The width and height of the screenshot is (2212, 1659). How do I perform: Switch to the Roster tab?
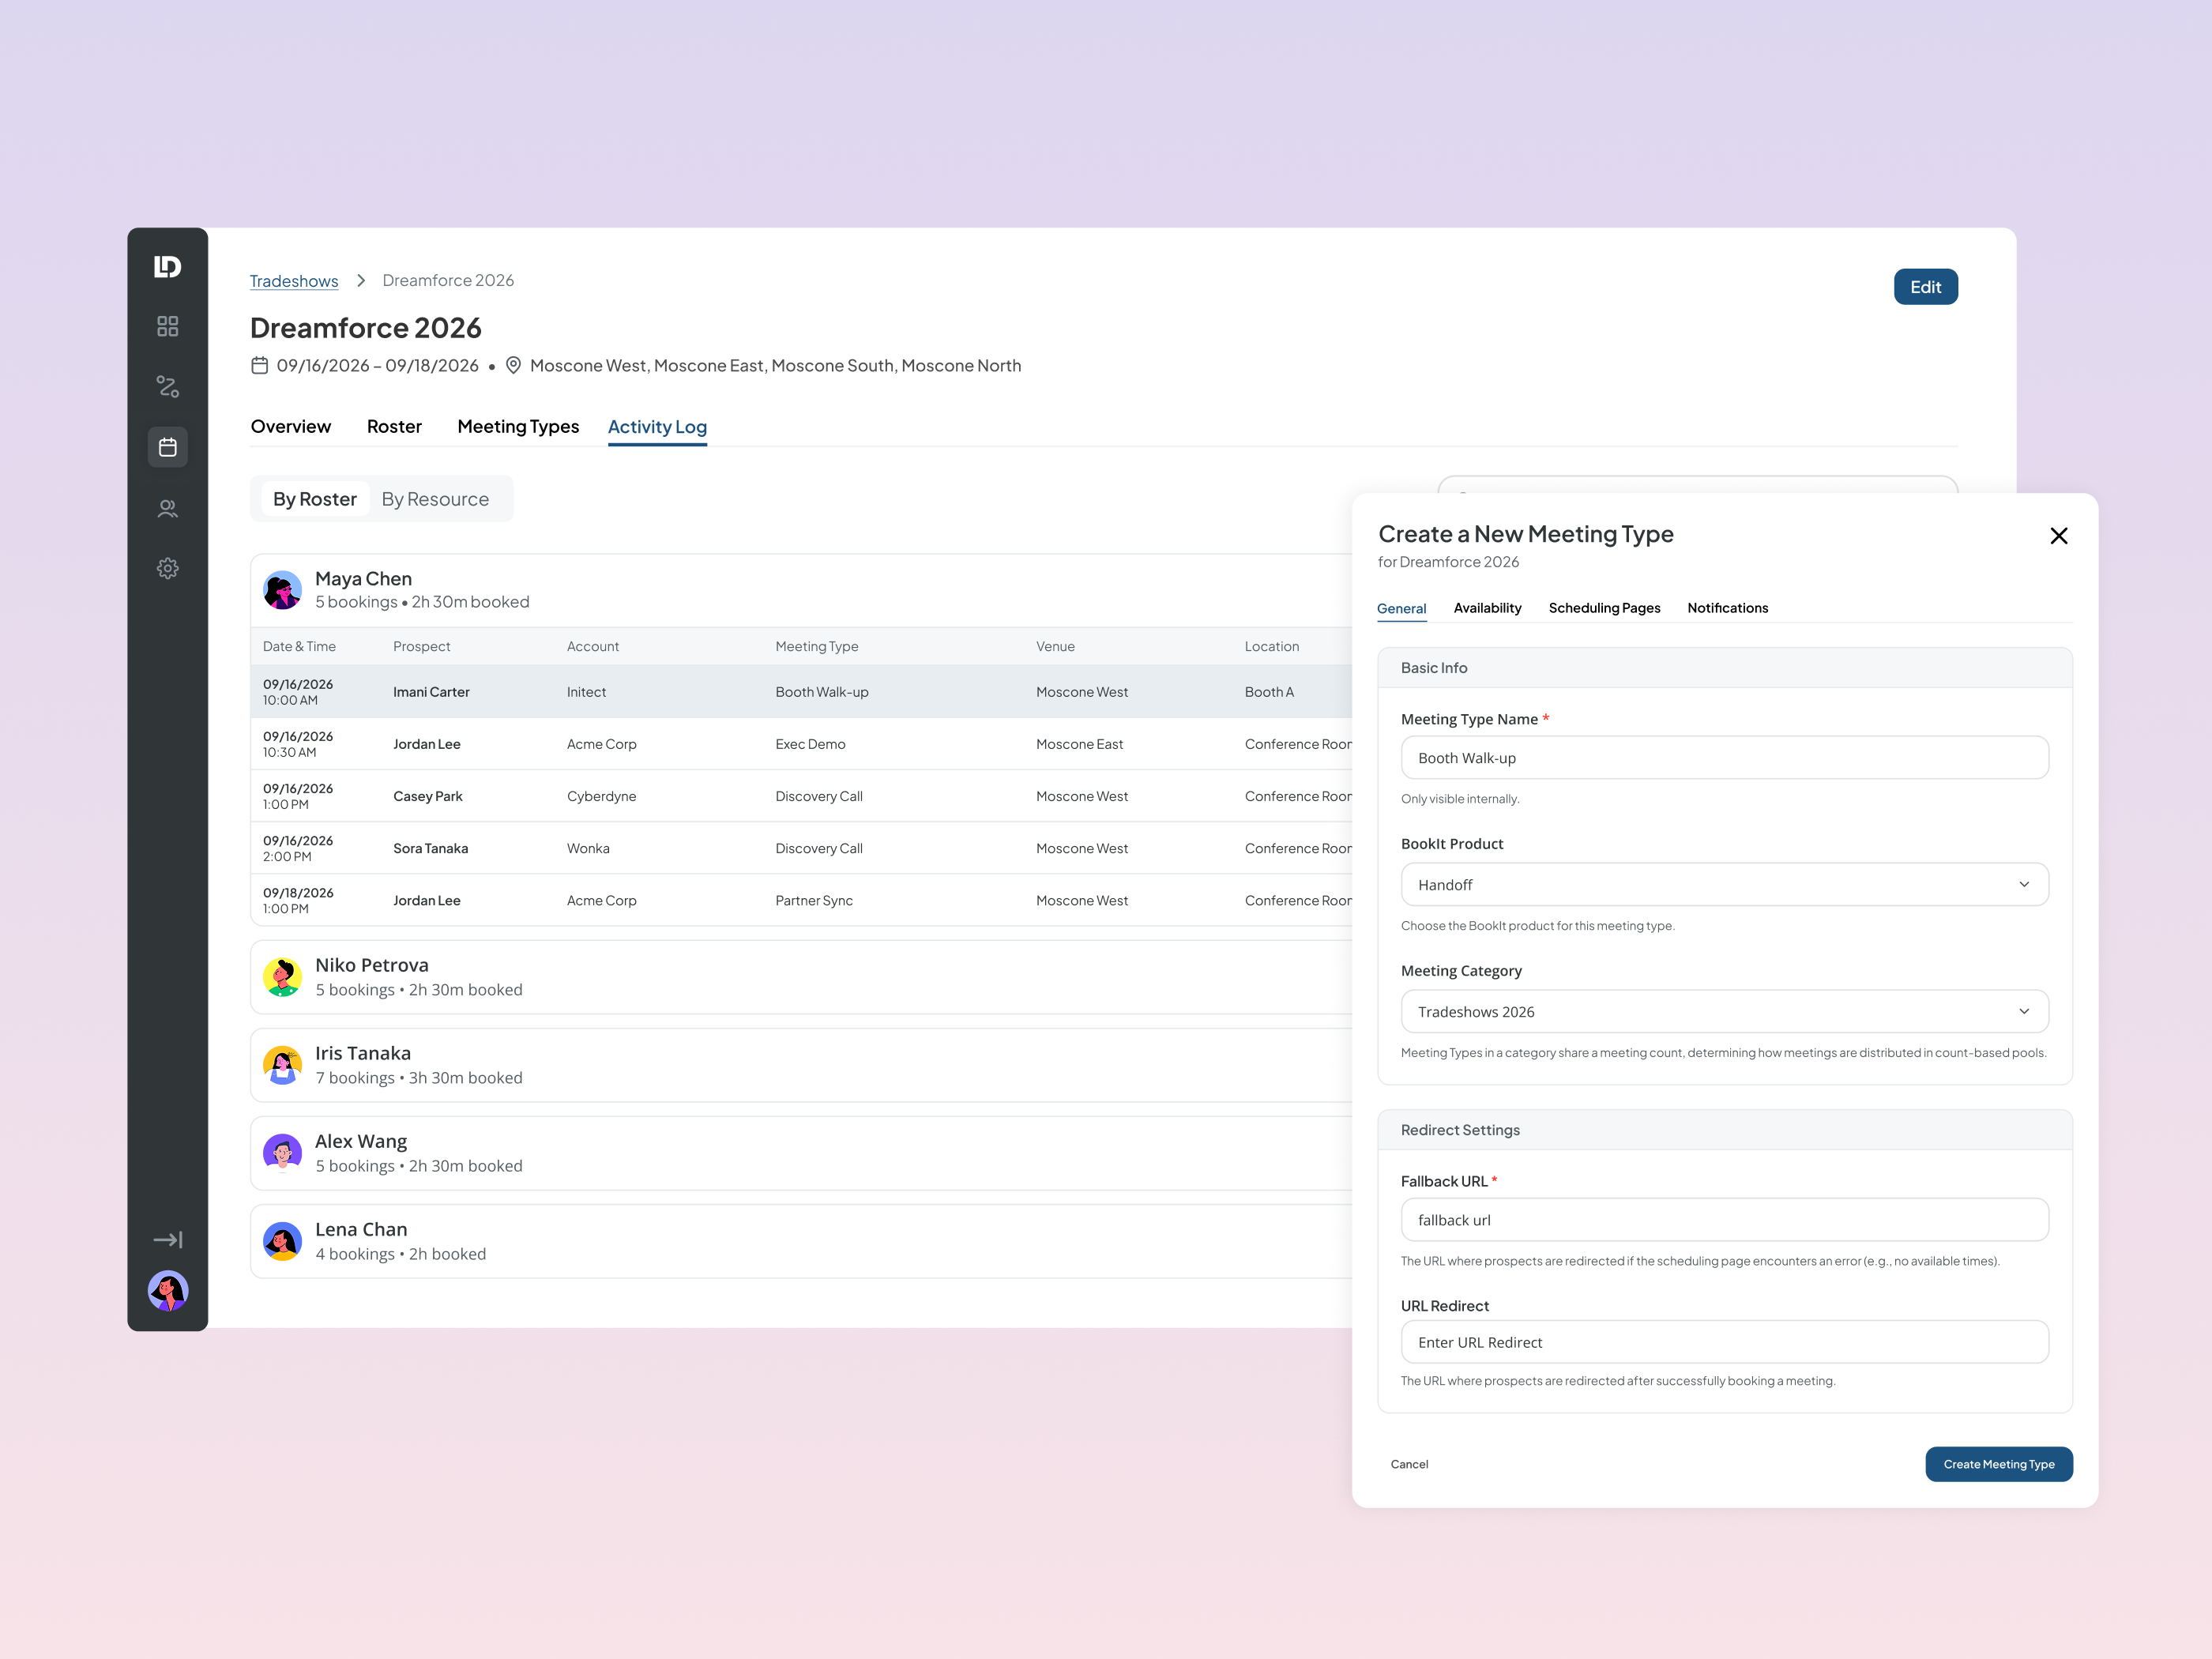point(394,427)
